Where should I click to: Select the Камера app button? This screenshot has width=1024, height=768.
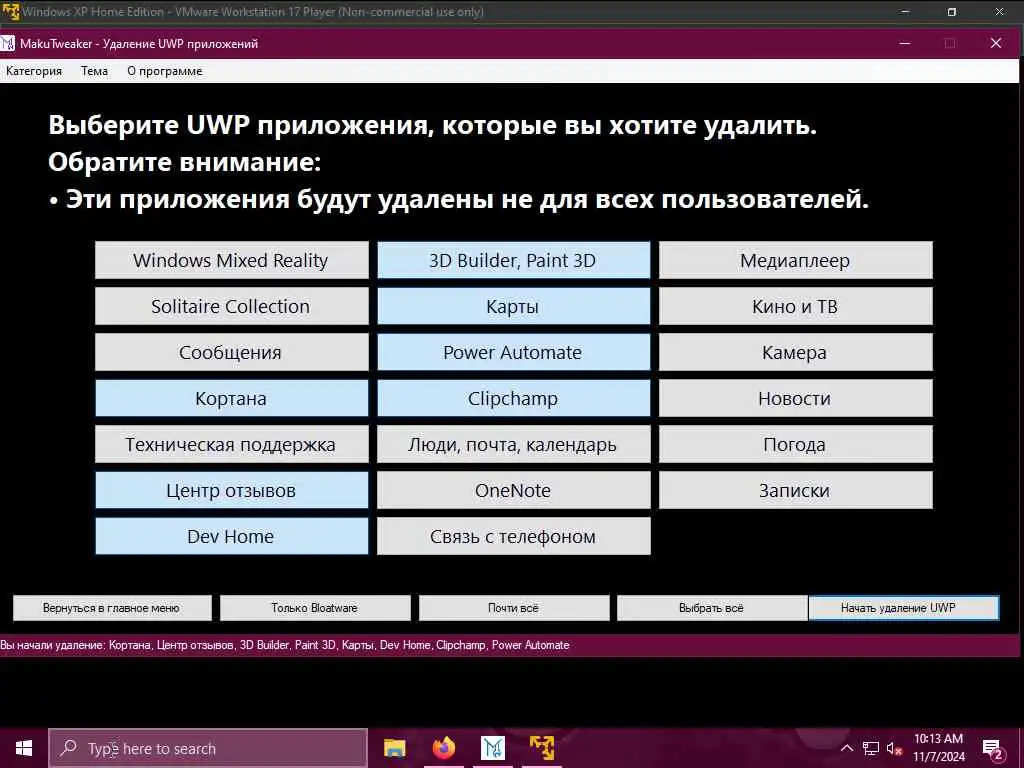coord(795,352)
